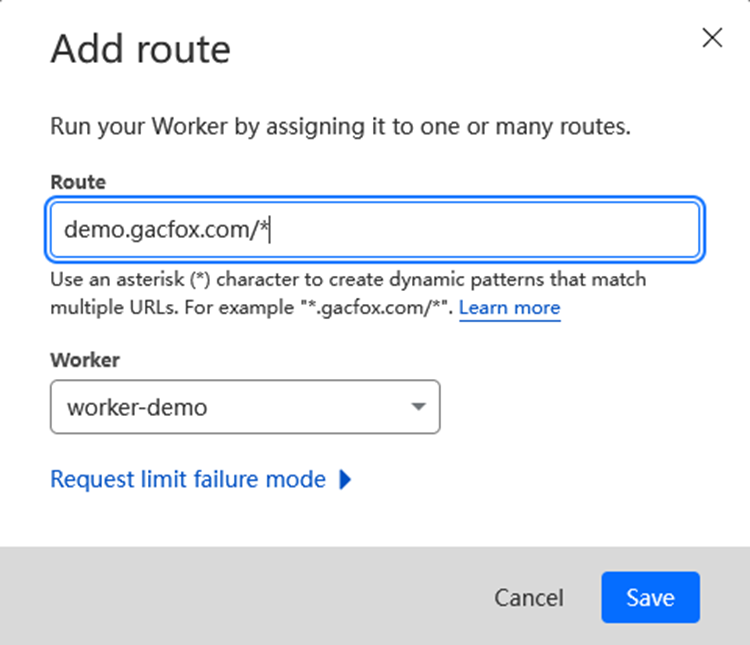Click the Worker field label

pyautogui.click(x=85, y=359)
